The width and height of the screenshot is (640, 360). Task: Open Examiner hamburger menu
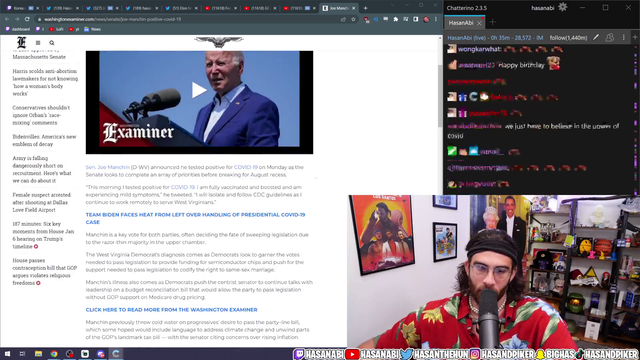tap(38, 43)
